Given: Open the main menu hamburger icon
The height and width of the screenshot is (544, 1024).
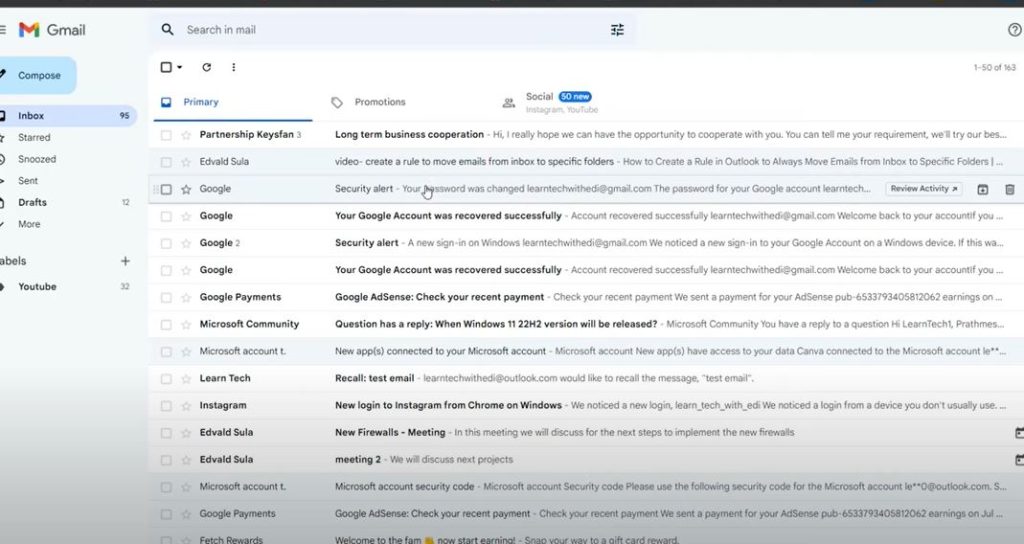Looking at the screenshot, I should 3,30.
